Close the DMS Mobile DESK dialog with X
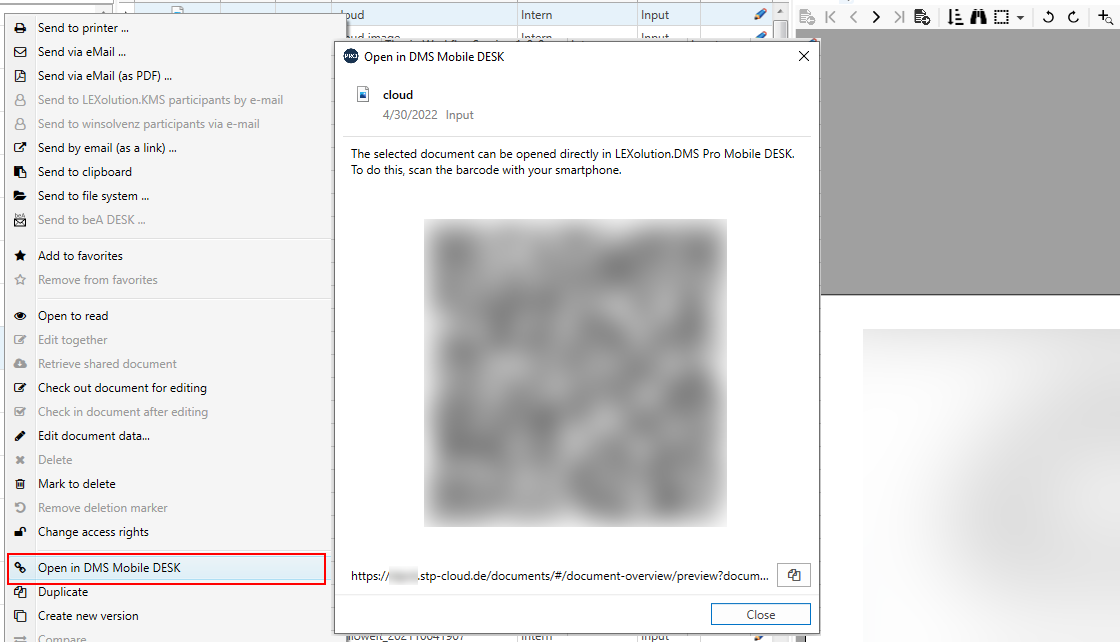Screen dimensions: 1120x642 coord(804,56)
